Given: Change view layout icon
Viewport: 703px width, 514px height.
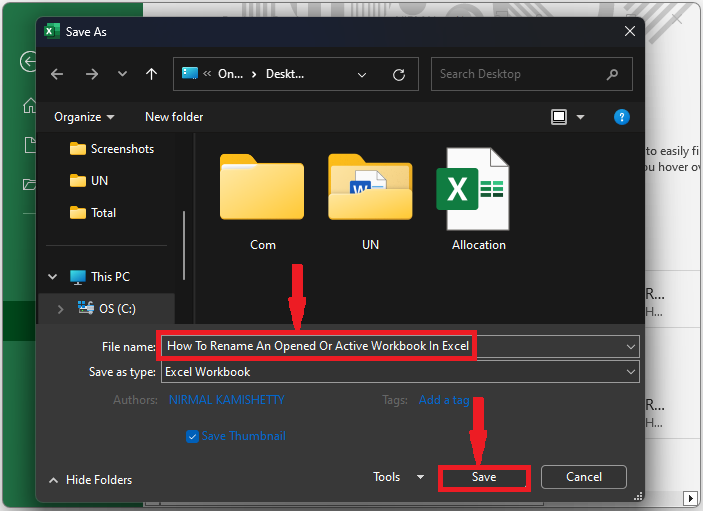Looking at the screenshot, I should click(x=559, y=117).
